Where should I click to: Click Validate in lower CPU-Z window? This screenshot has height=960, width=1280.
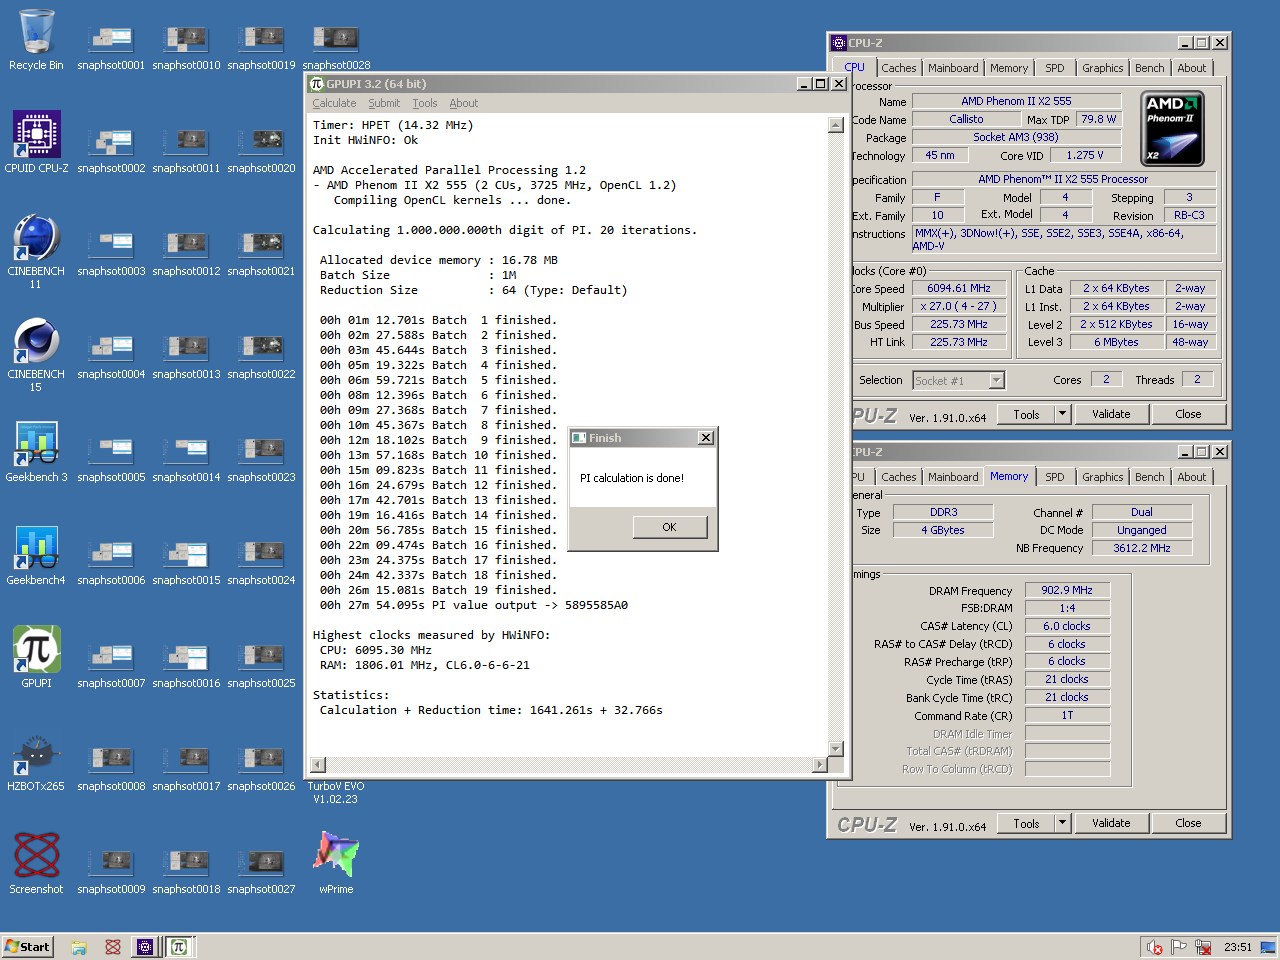click(x=1110, y=823)
